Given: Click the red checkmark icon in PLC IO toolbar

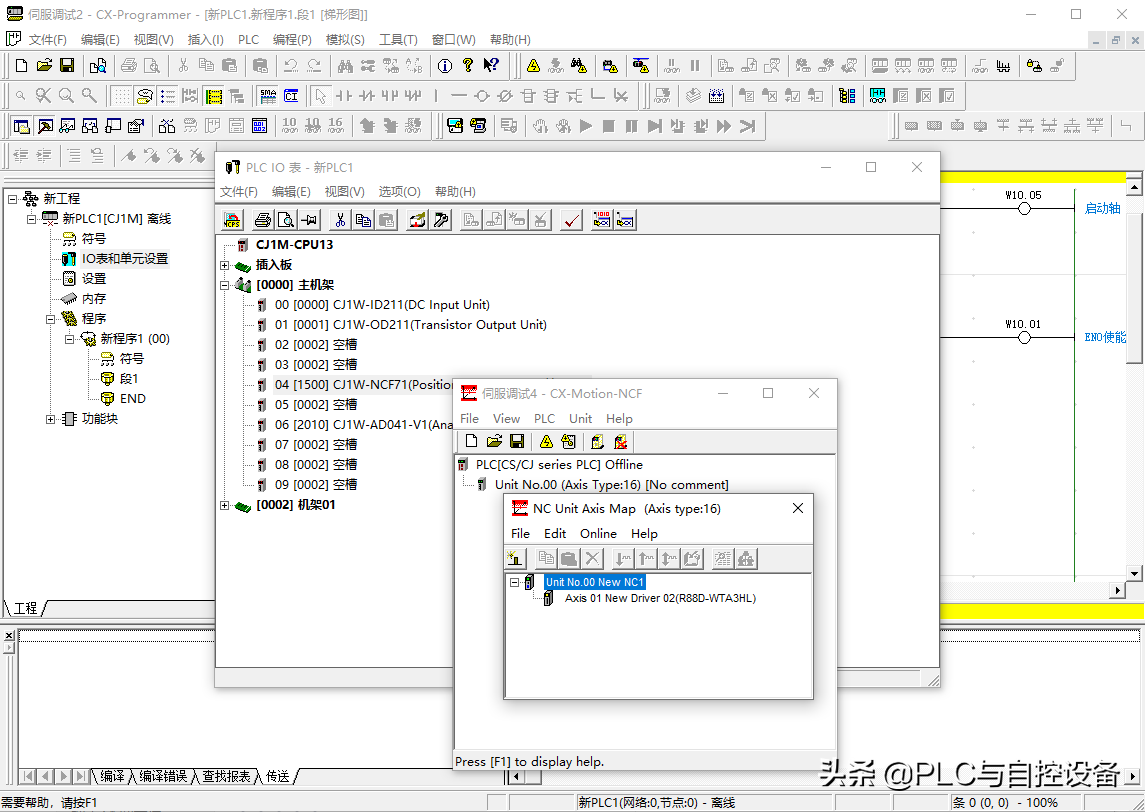Looking at the screenshot, I should (572, 220).
